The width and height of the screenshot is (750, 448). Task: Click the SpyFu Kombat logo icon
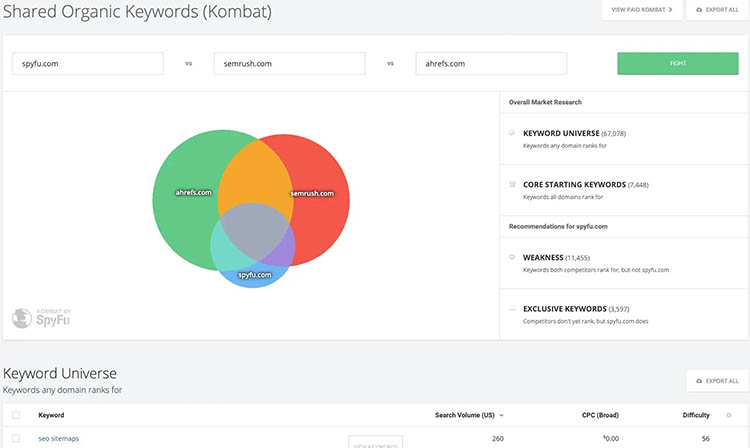tap(22, 318)
